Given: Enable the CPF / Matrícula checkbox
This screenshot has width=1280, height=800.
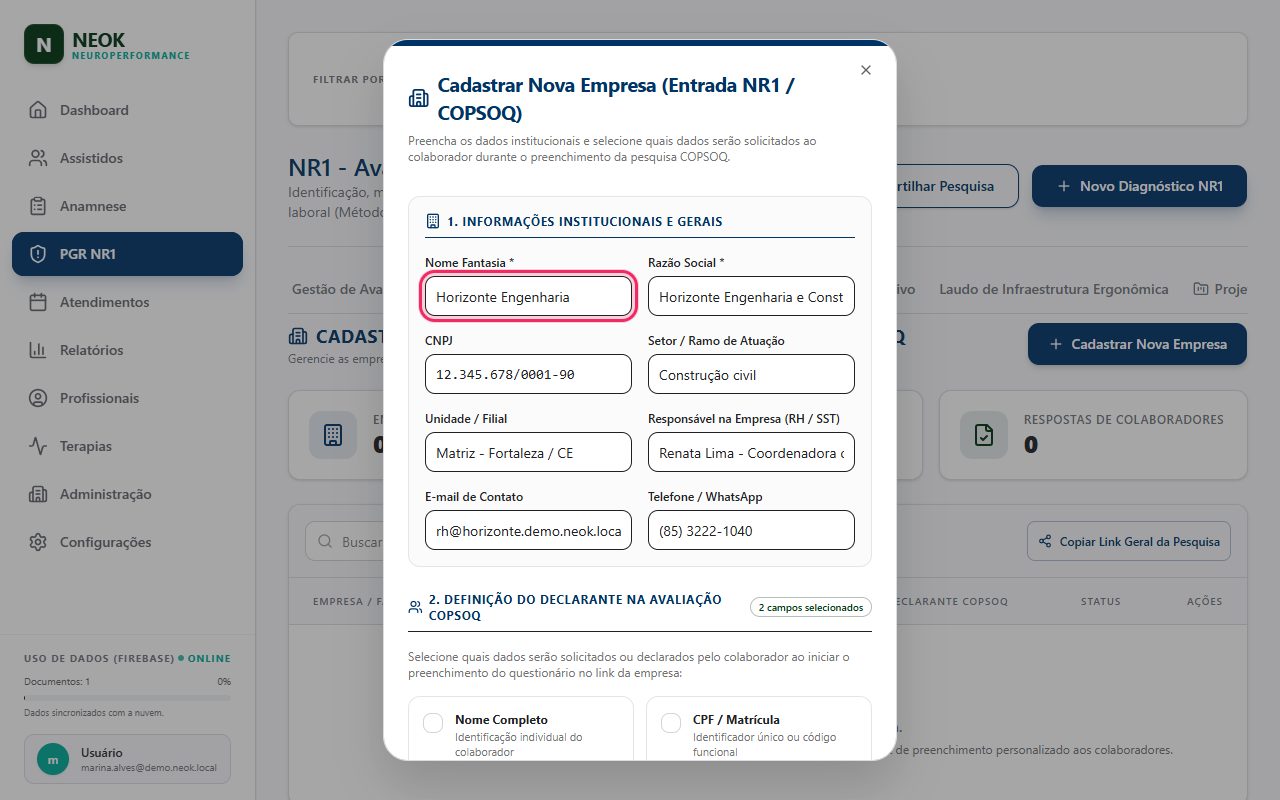Looking at the screenshot, I should 673,723.
